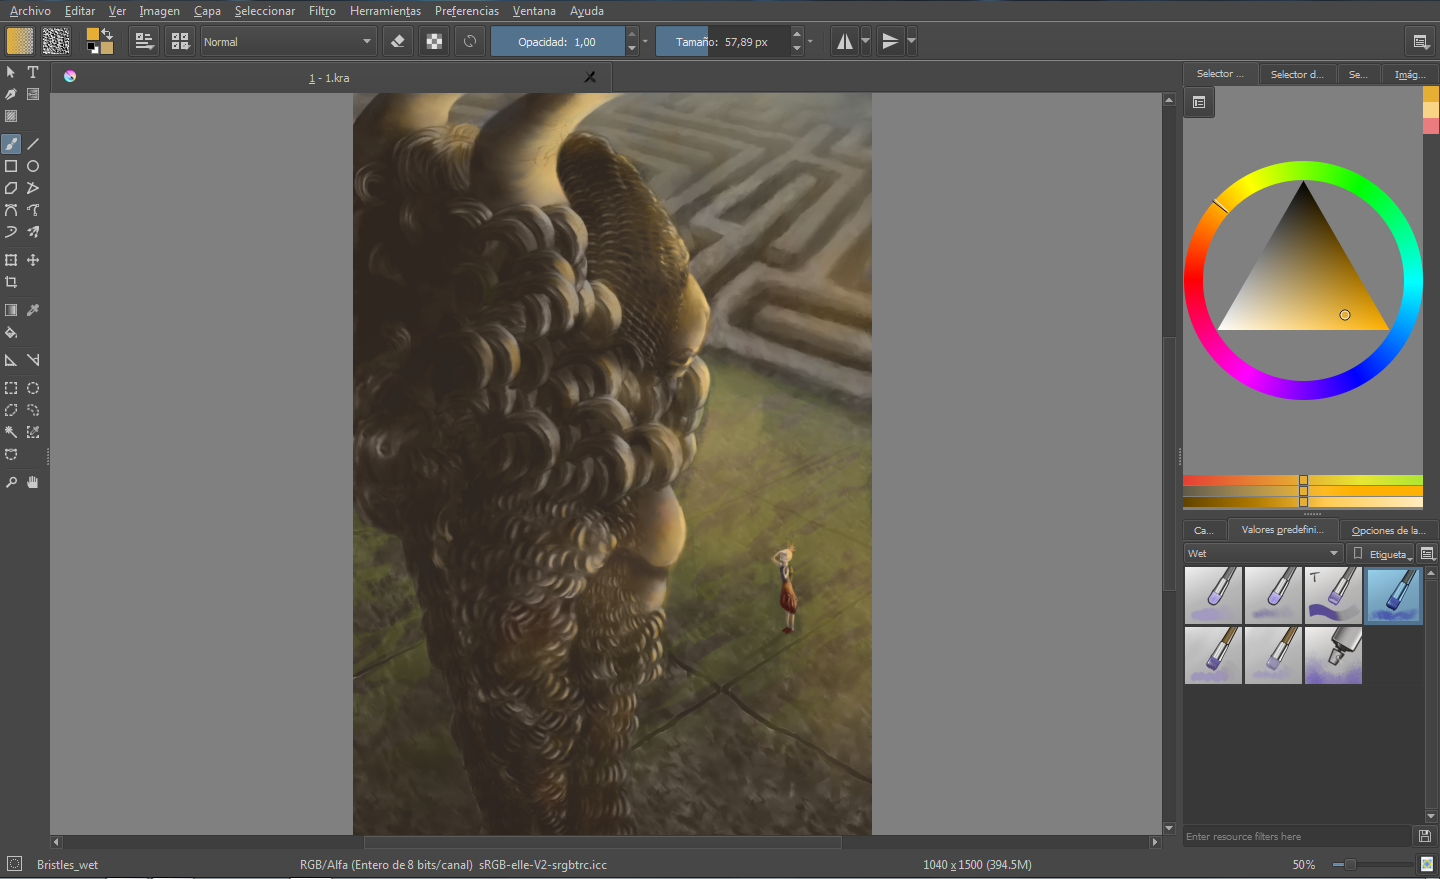1440x879 pixels.
Task: Select the Polyline tool
Action: point(33,188)
